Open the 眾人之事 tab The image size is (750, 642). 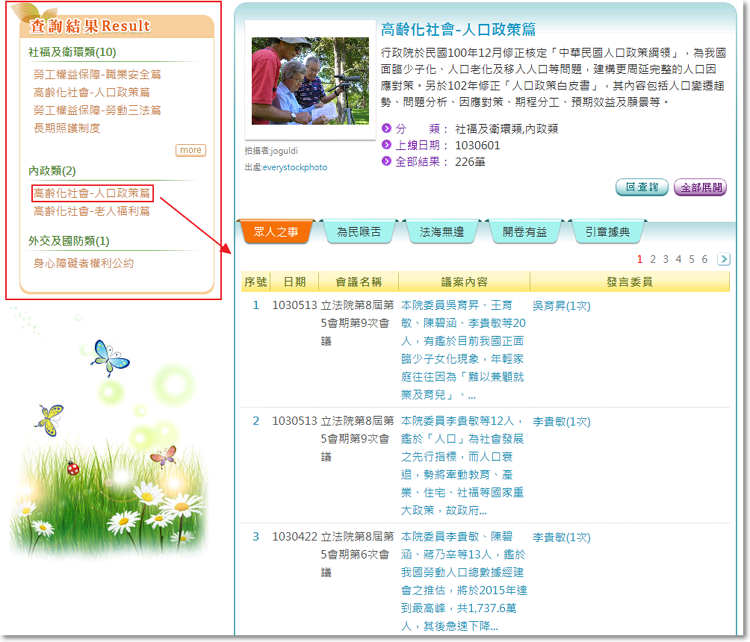[277, 232]
